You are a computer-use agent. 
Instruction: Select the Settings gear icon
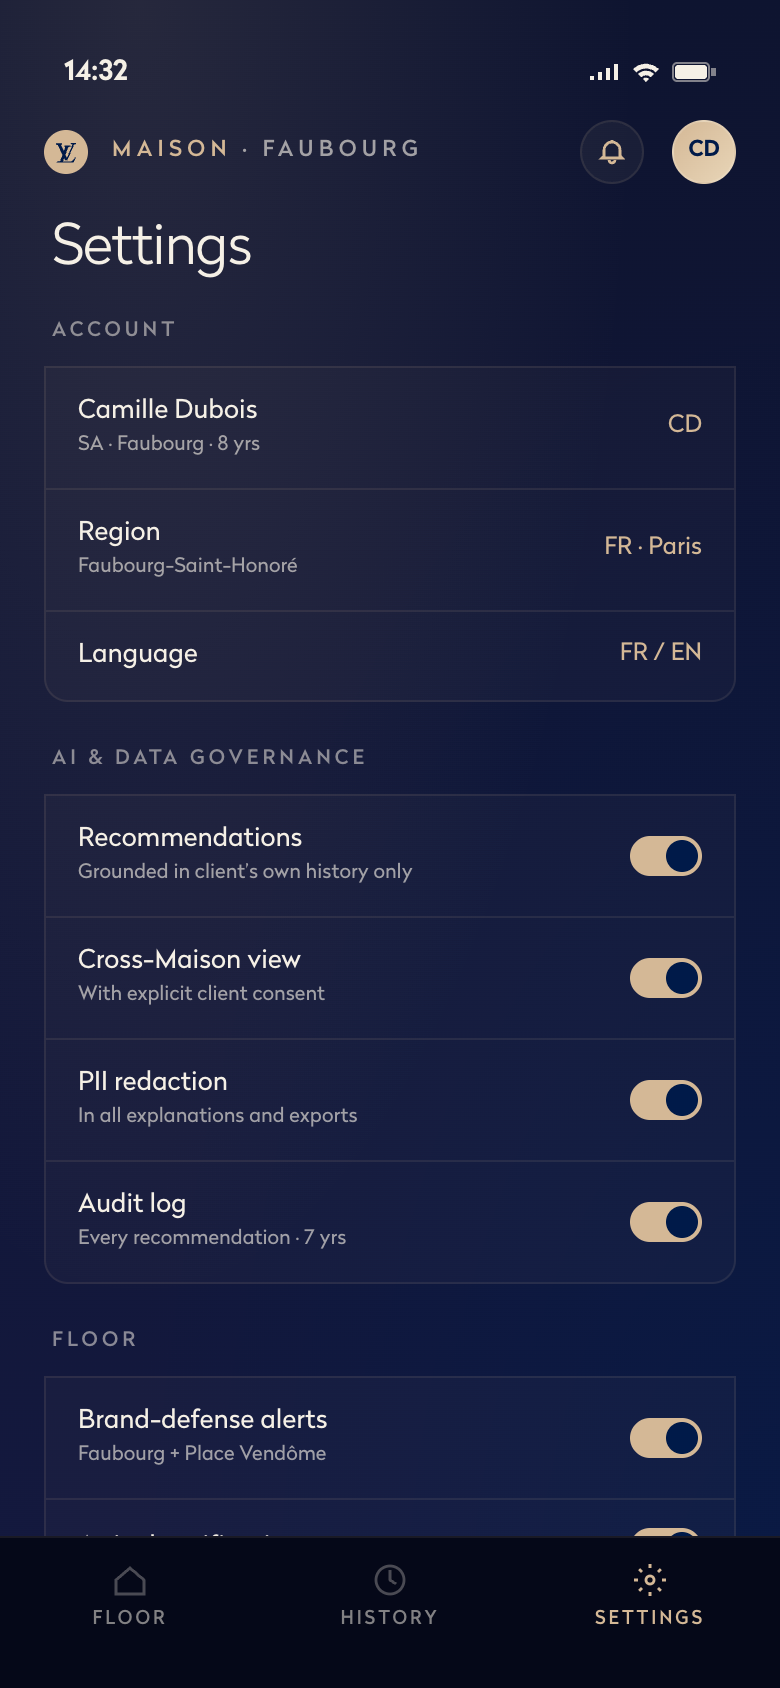coord(650,1580)
